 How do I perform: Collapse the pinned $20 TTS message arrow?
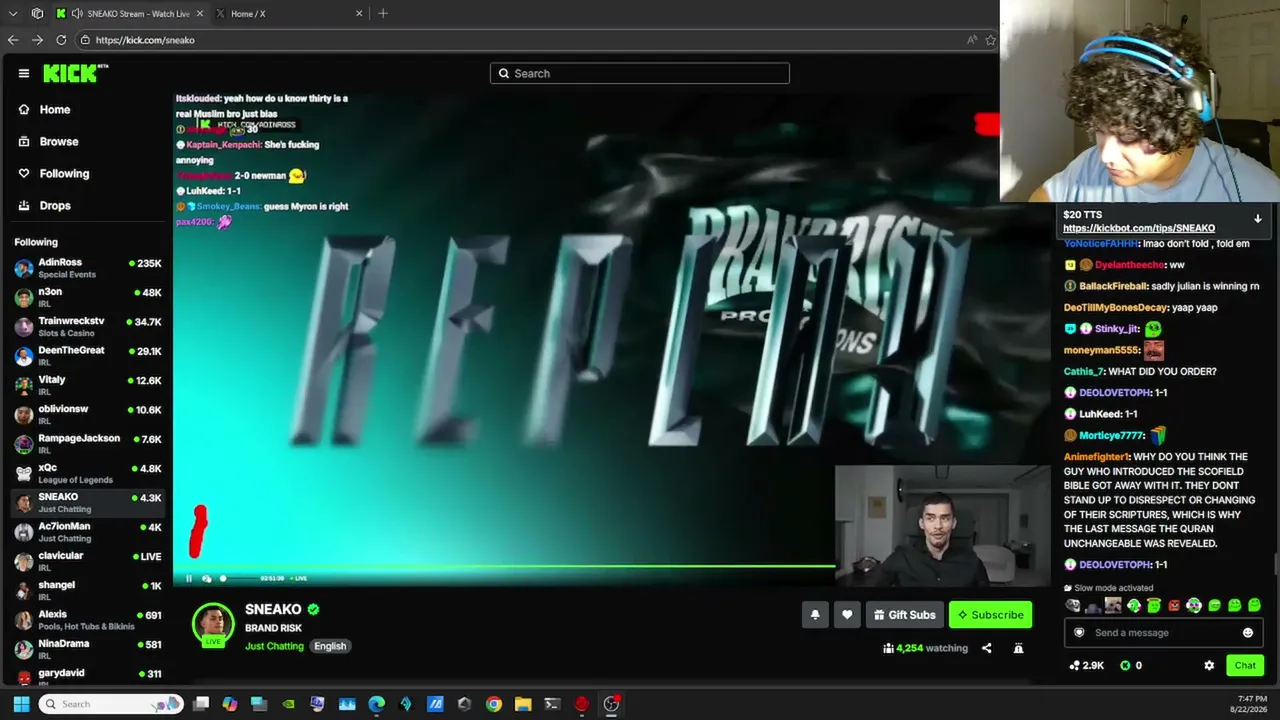point(1258,218)
